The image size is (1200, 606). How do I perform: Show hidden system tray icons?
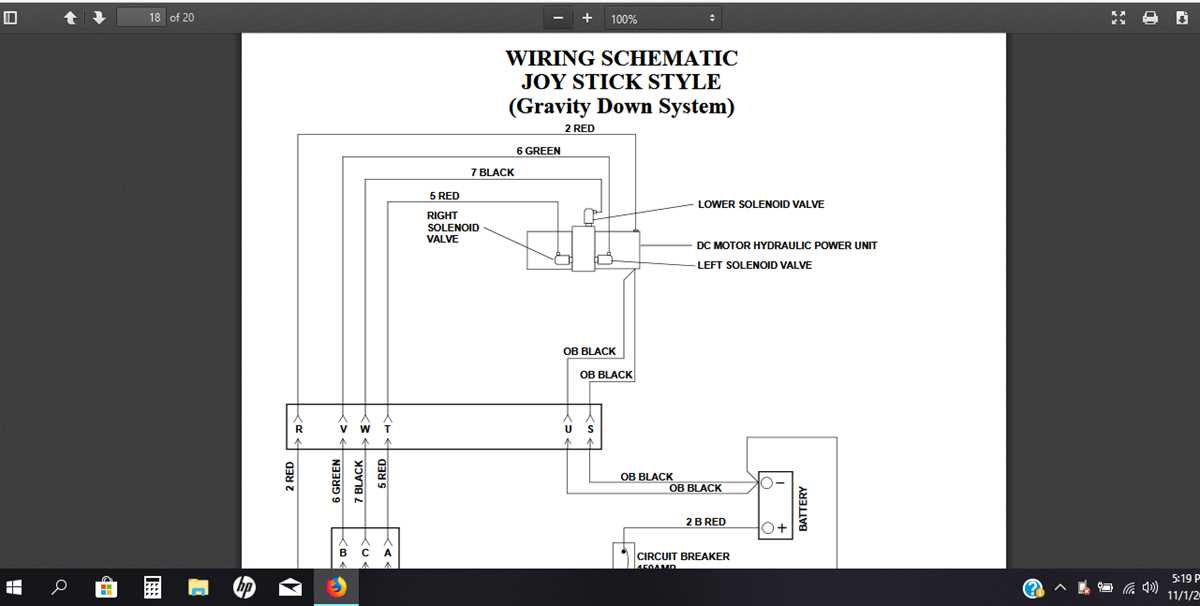click(1059, 588)
